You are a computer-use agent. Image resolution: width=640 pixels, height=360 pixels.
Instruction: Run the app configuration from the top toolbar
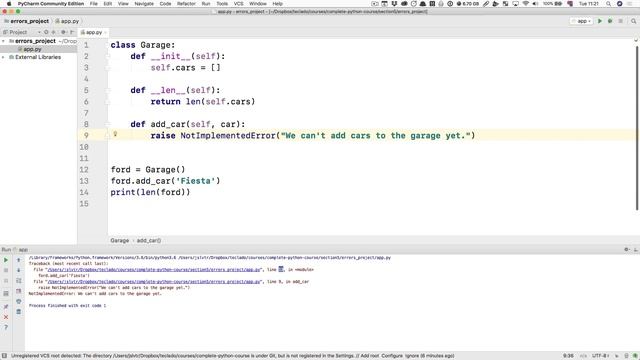600,21
